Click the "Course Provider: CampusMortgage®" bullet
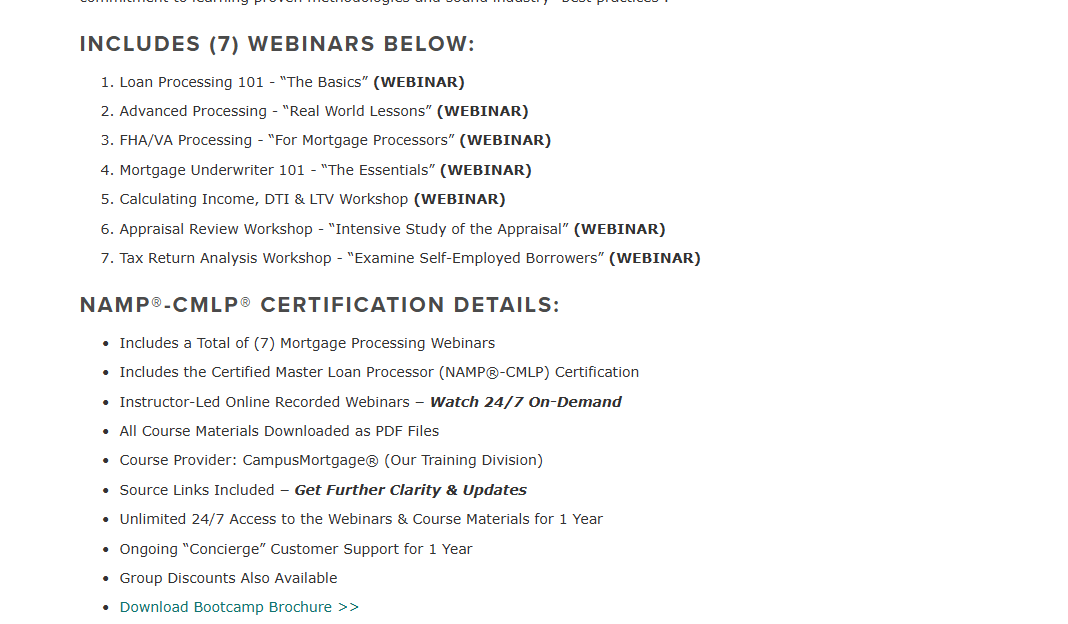 pos(331,461)
